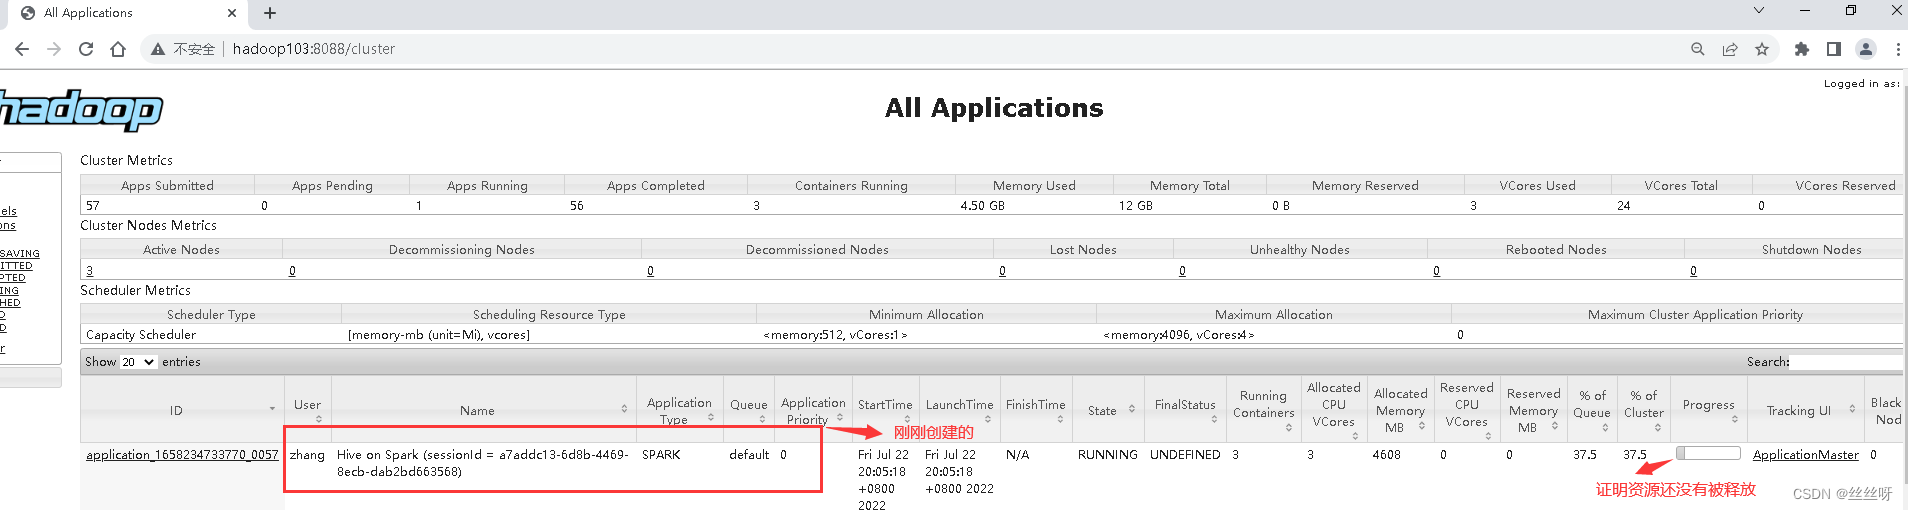The width and height of the screenshot is (1908, 510).
Task: Reload the page with the refresh icon
Action: (86, 49)
